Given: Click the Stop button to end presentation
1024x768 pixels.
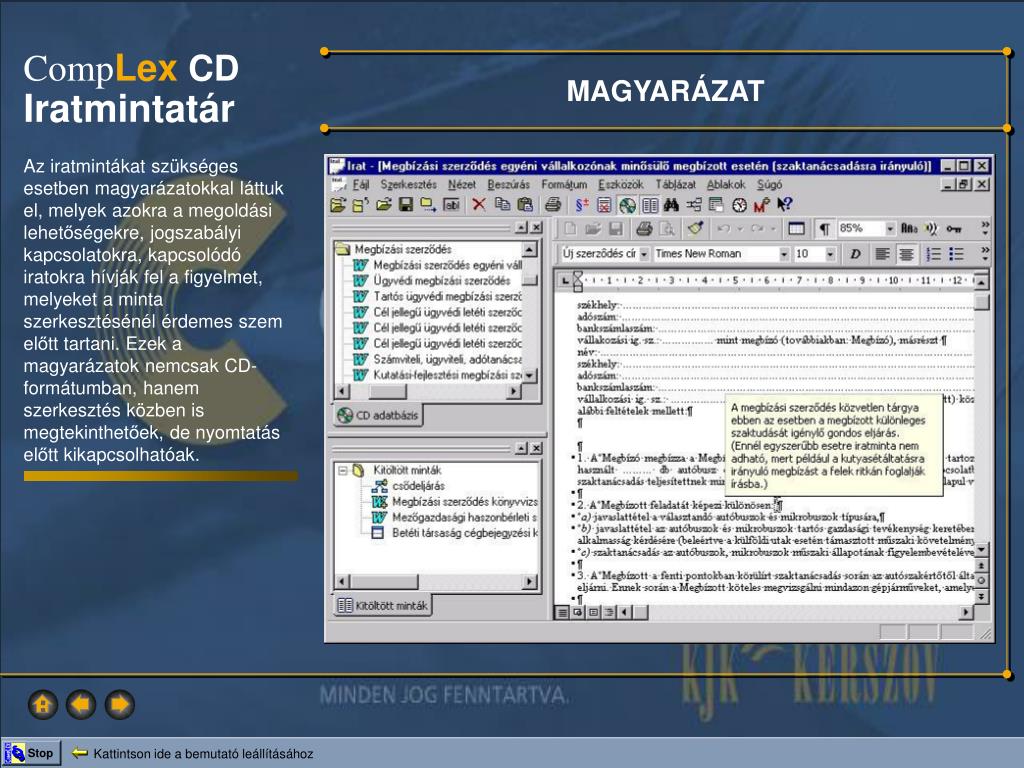Looking at the screenshot, I should [32, 753].
